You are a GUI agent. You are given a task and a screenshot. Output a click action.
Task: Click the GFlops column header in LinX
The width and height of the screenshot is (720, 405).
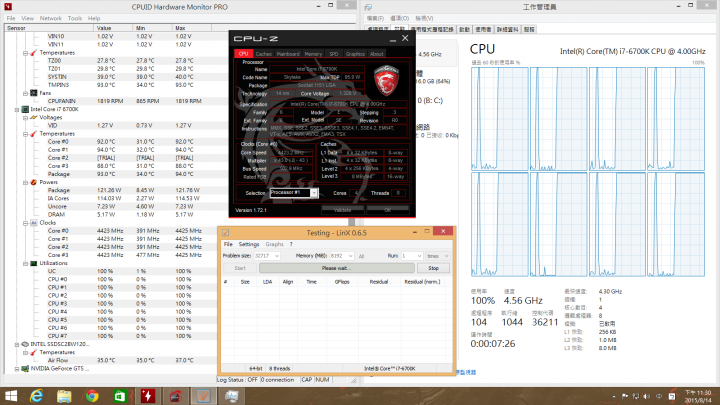[x=342, y=282]
